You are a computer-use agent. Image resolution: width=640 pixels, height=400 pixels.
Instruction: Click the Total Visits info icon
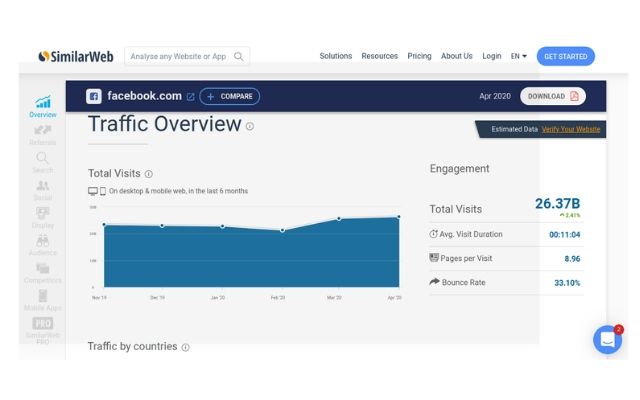coord(149,174)
